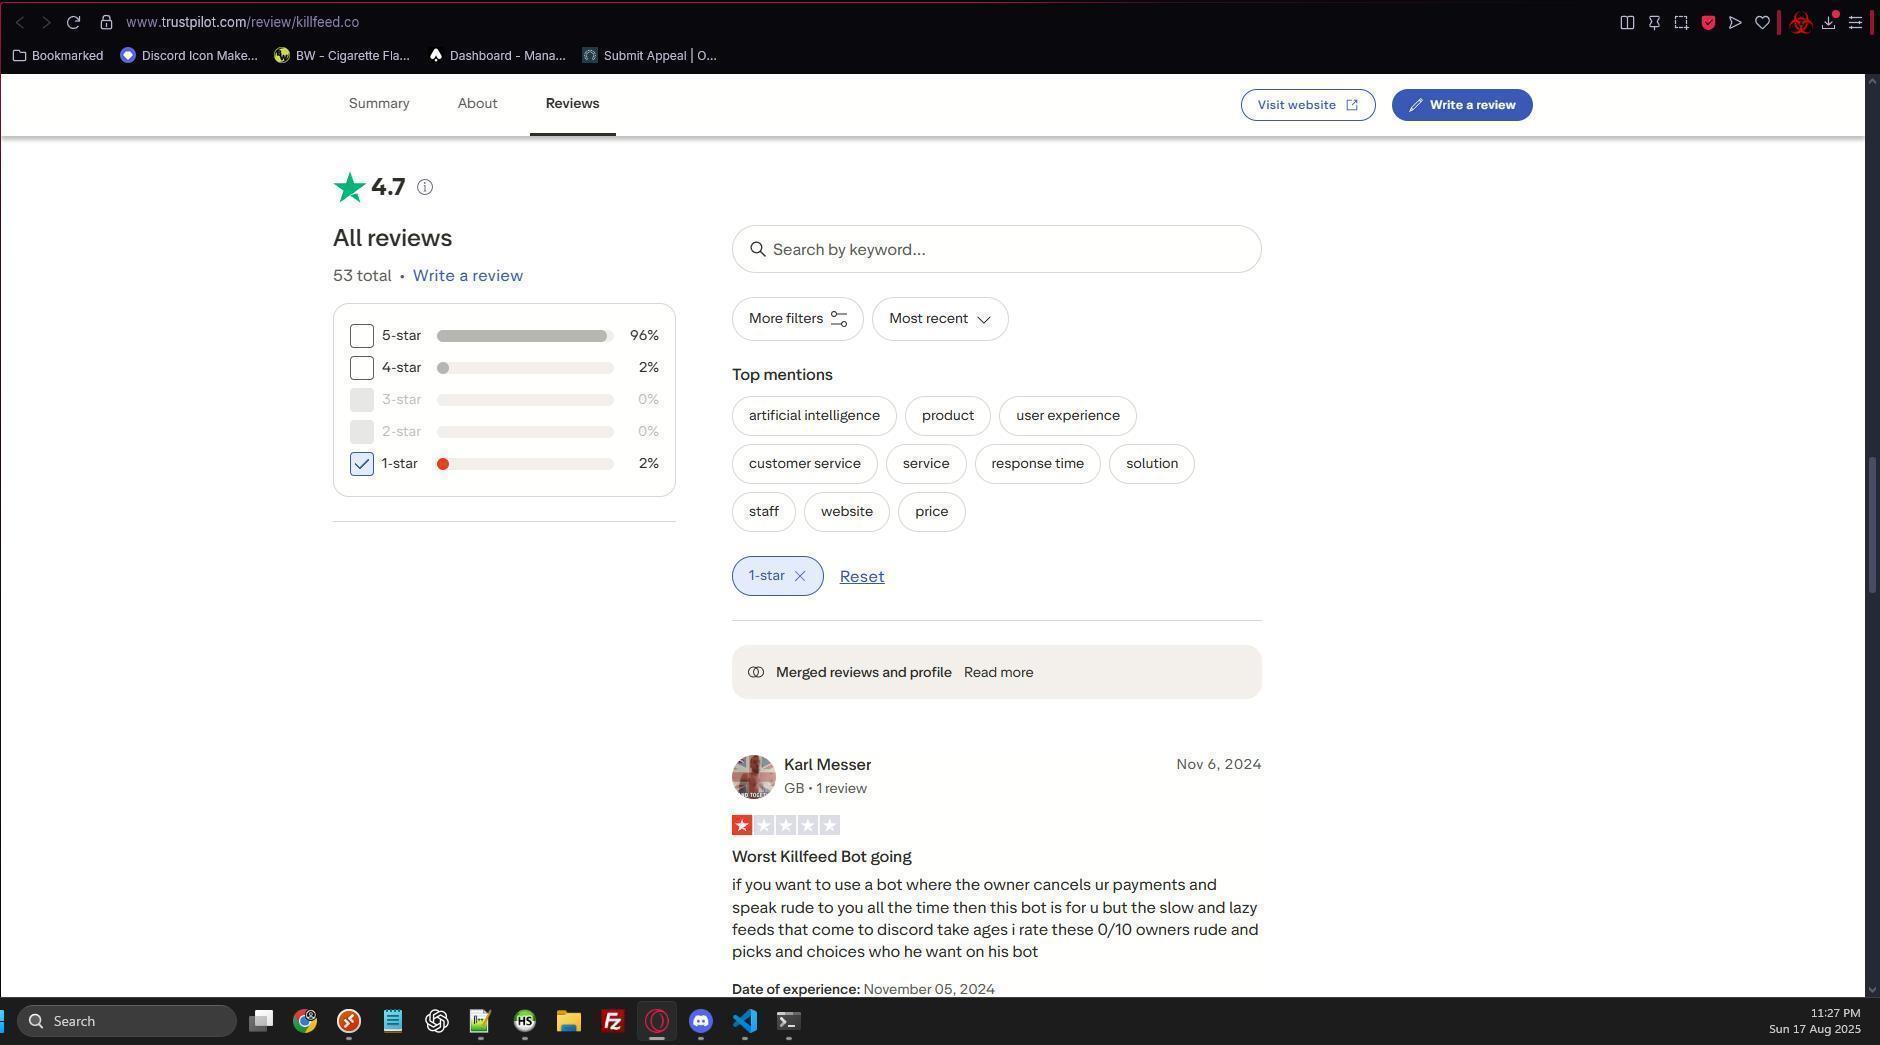Open the blue notepad taskbar icon
1880x1045 pixels.
click(393, 1021)
